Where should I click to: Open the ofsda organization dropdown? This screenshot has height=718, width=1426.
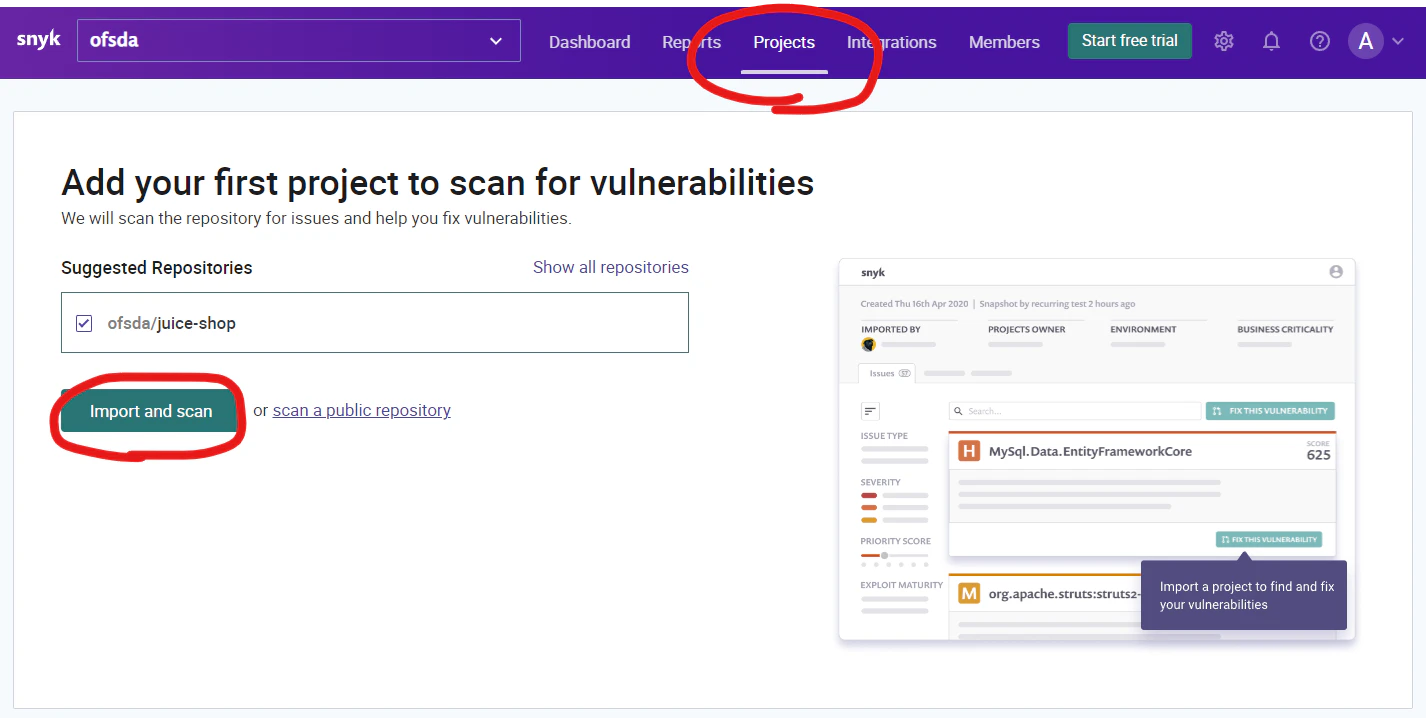[x=299, y=41]
